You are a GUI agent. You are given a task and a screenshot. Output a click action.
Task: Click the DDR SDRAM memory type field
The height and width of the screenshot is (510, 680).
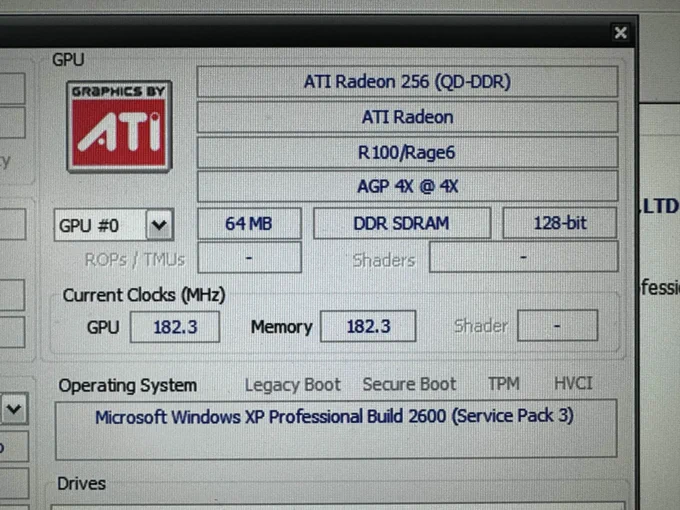(402, 223)
